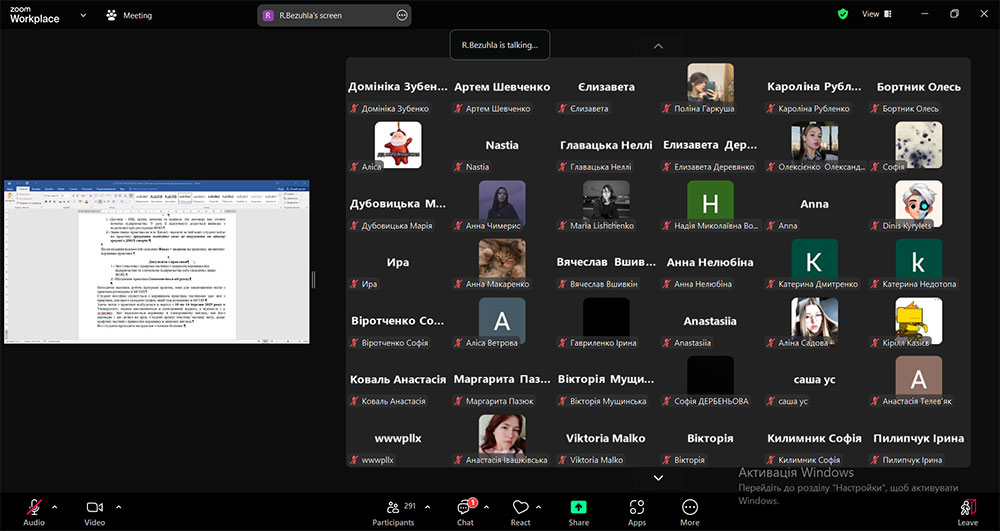Click the muted mic icon beside Anastasiia

[667, 342]
